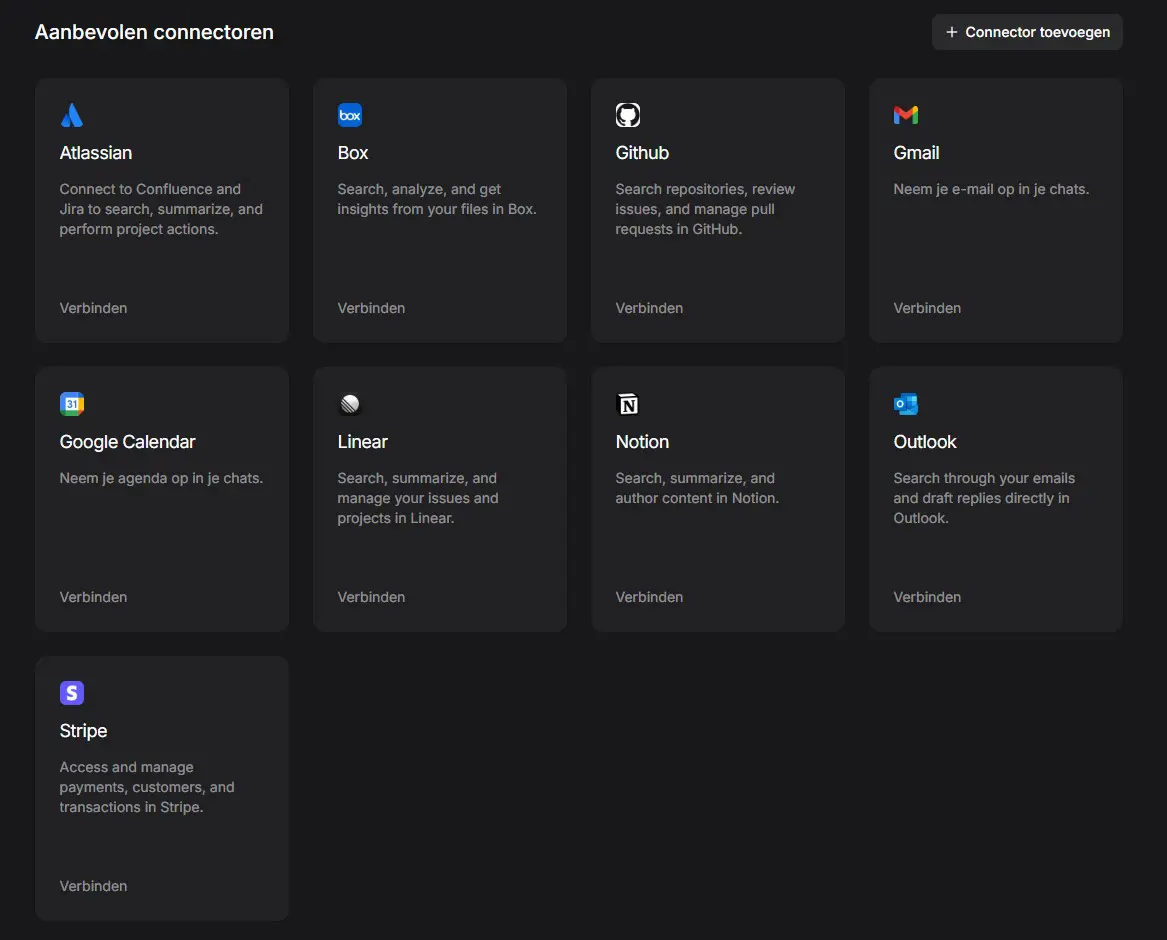Click the Linear logo icon
The image size is (1167, 940).
pos(350,404)
